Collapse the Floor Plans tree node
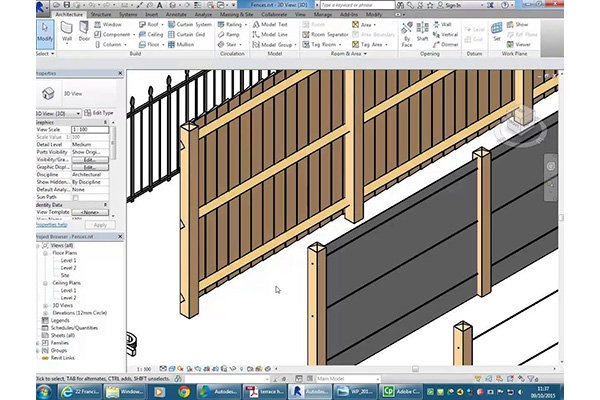The height and width of the screenshot is (400, 600). point(45,253)
